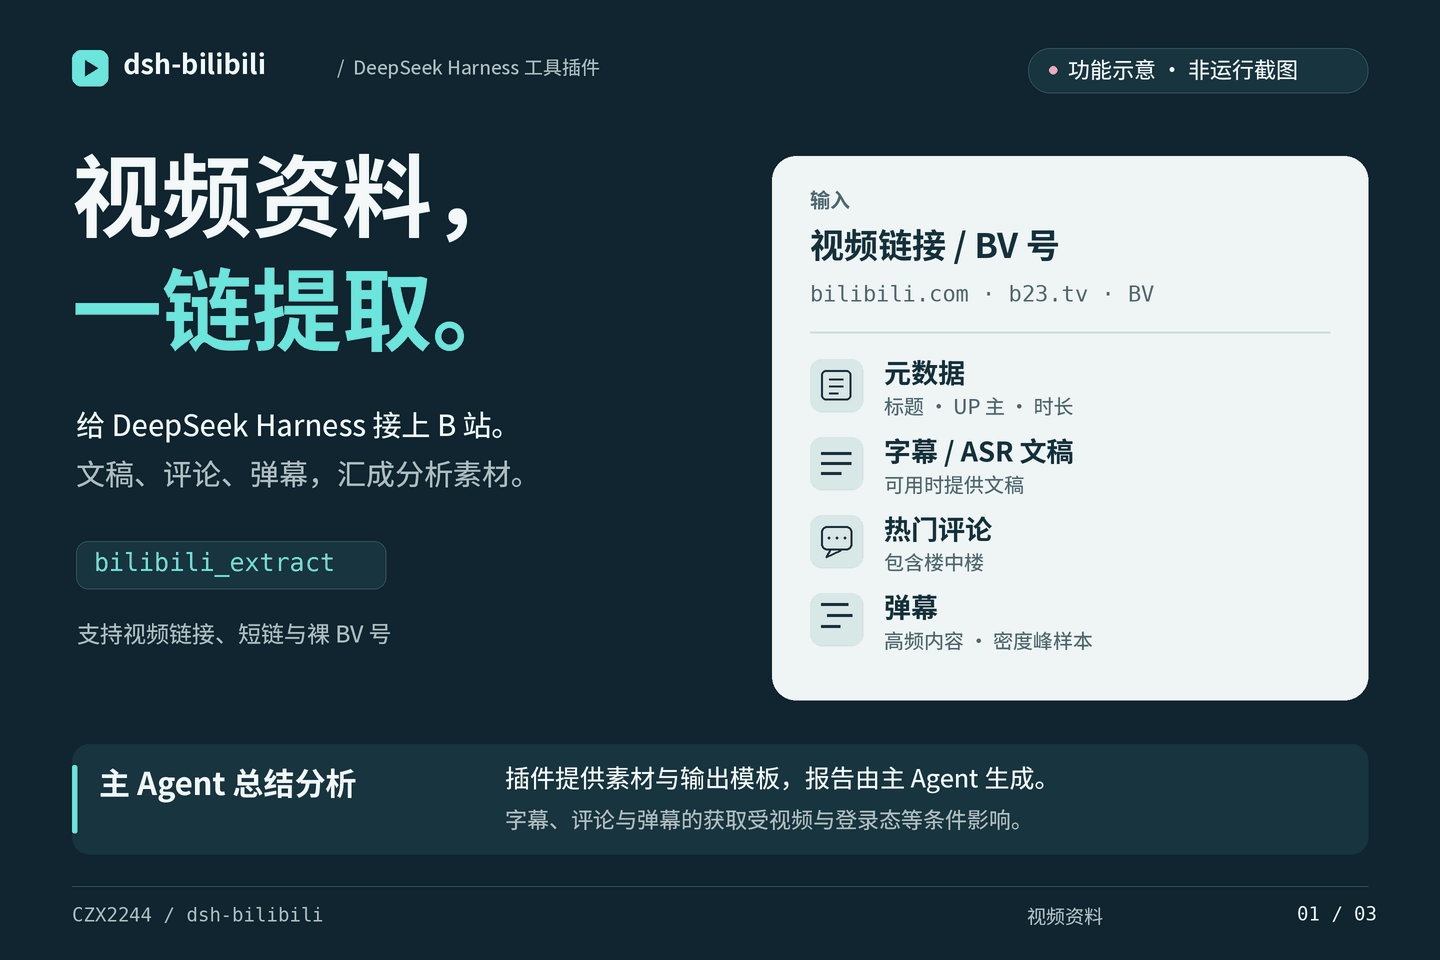This screenshot has width=1440, height=960.
Task: Click the 弹幕 staggered lines icon
Action: [836, 619]
